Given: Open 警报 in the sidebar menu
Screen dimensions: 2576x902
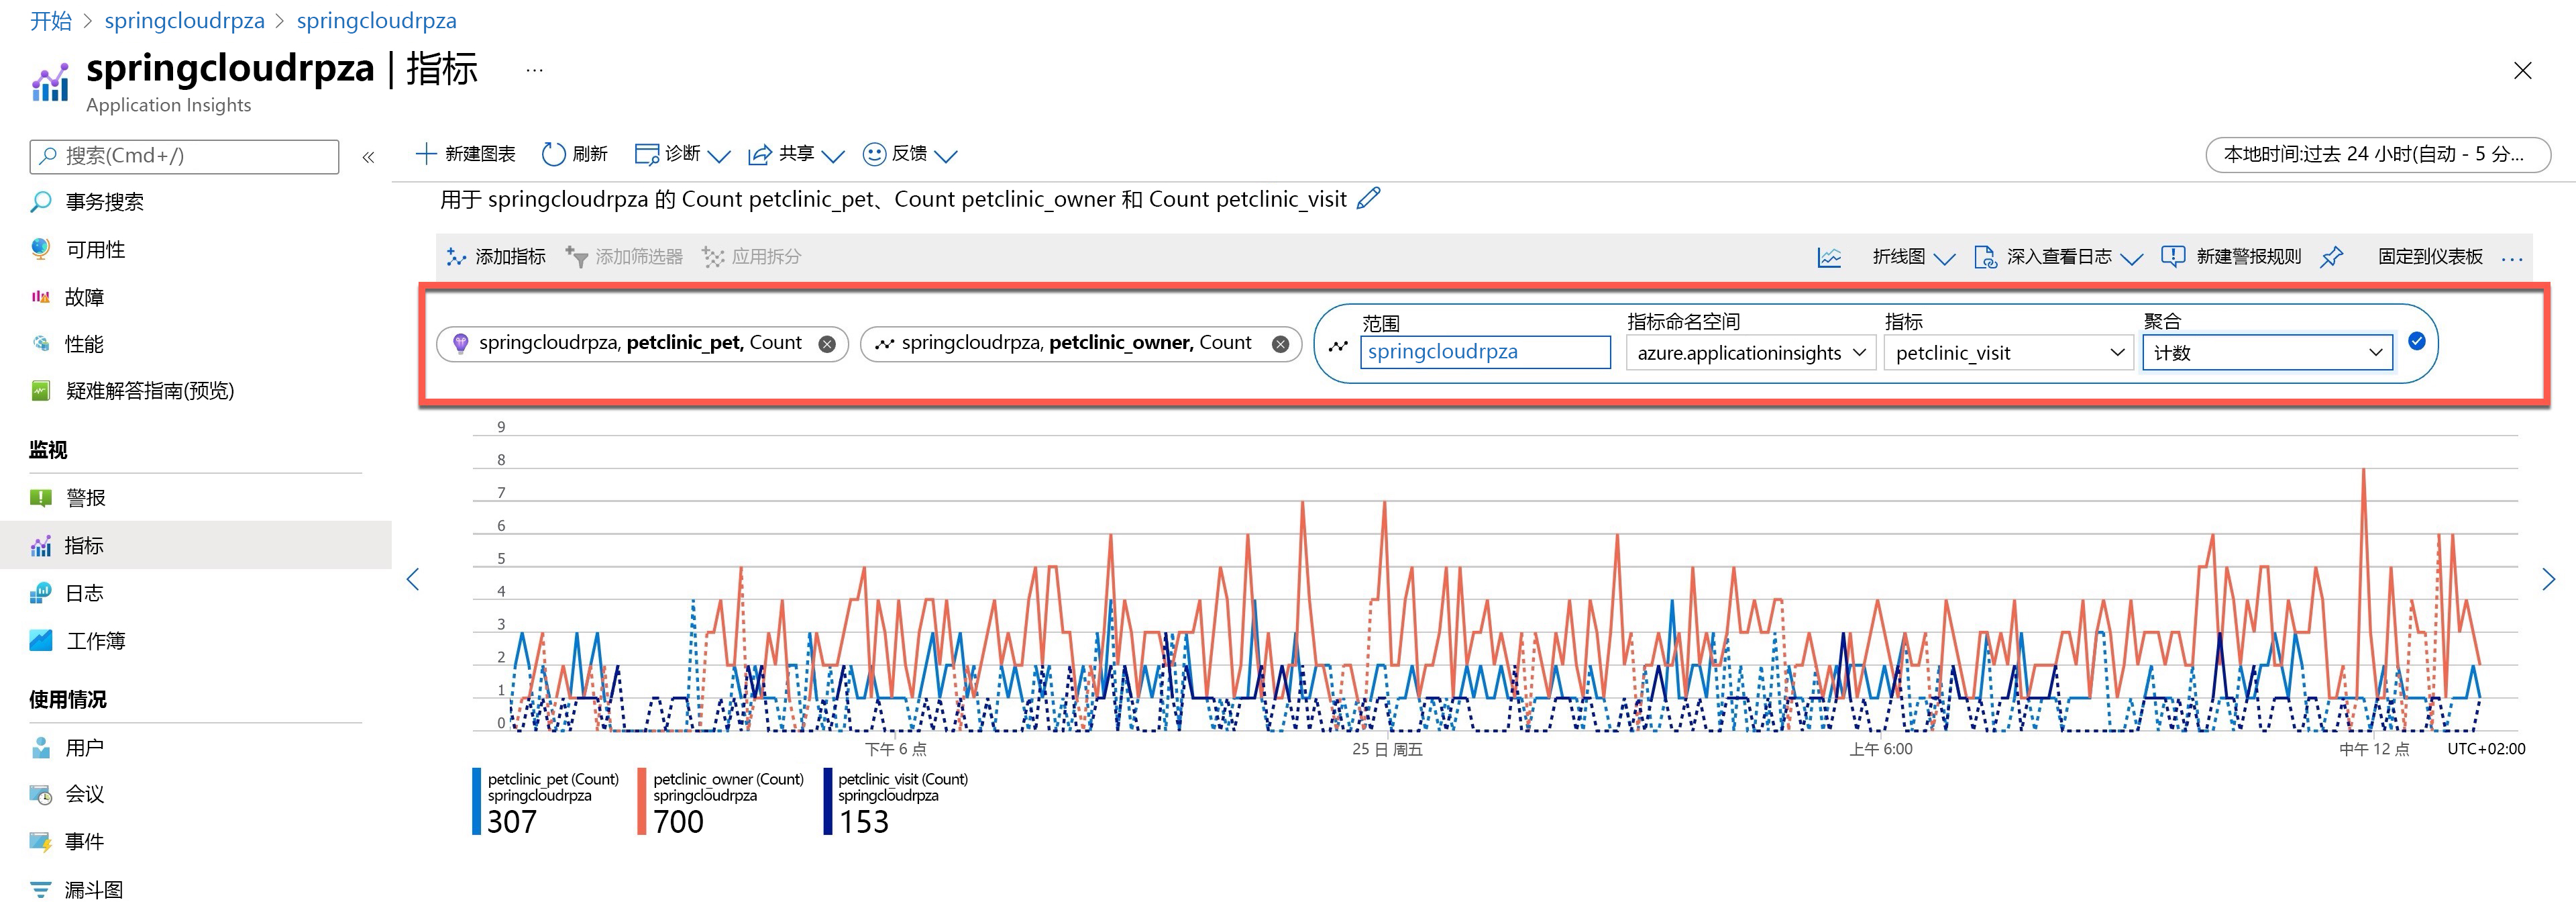Looking at the screenshot, I should tap(84, 497).
